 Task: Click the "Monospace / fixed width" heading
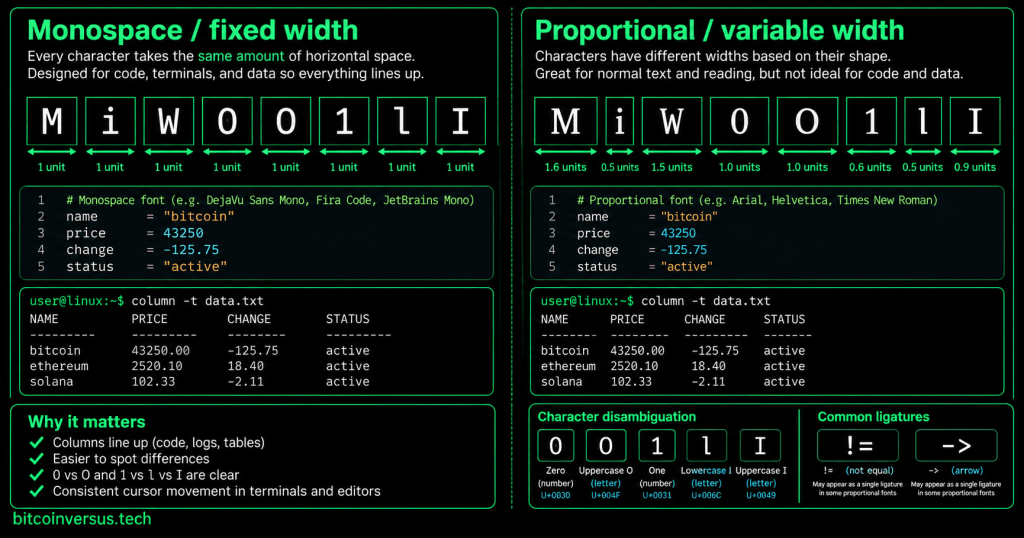click(x=193, y=31)
